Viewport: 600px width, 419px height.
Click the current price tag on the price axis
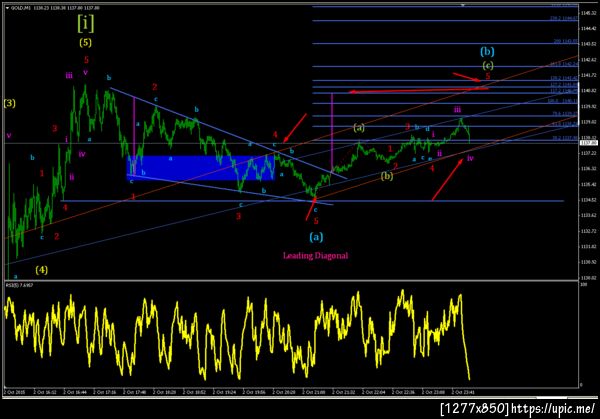click(589, 143)
